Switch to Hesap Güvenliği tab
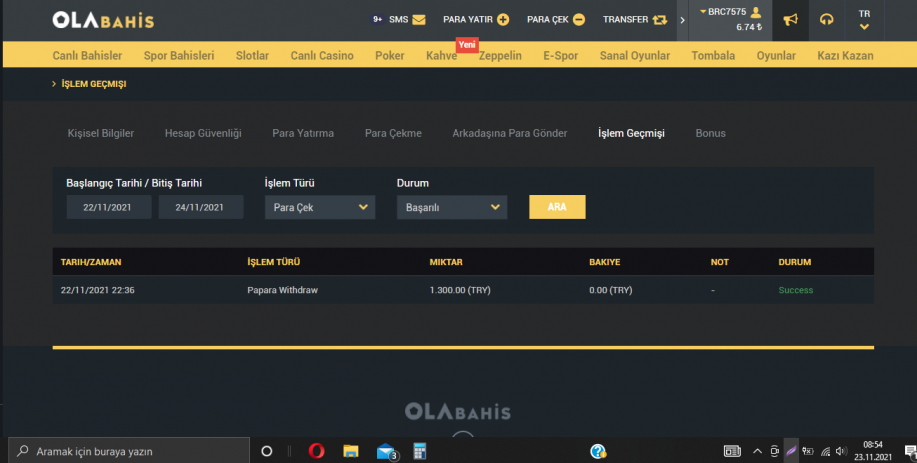The width and height of the screenshot is (917, 463). tap(203, 133)
